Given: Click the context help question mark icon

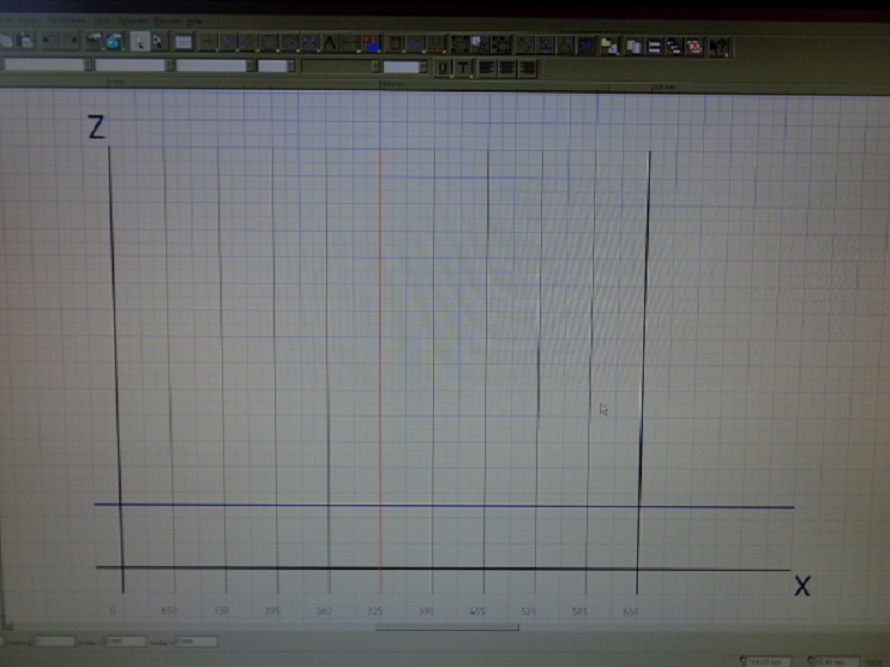Looking at the screenshot, I should (x=720, y=46).
